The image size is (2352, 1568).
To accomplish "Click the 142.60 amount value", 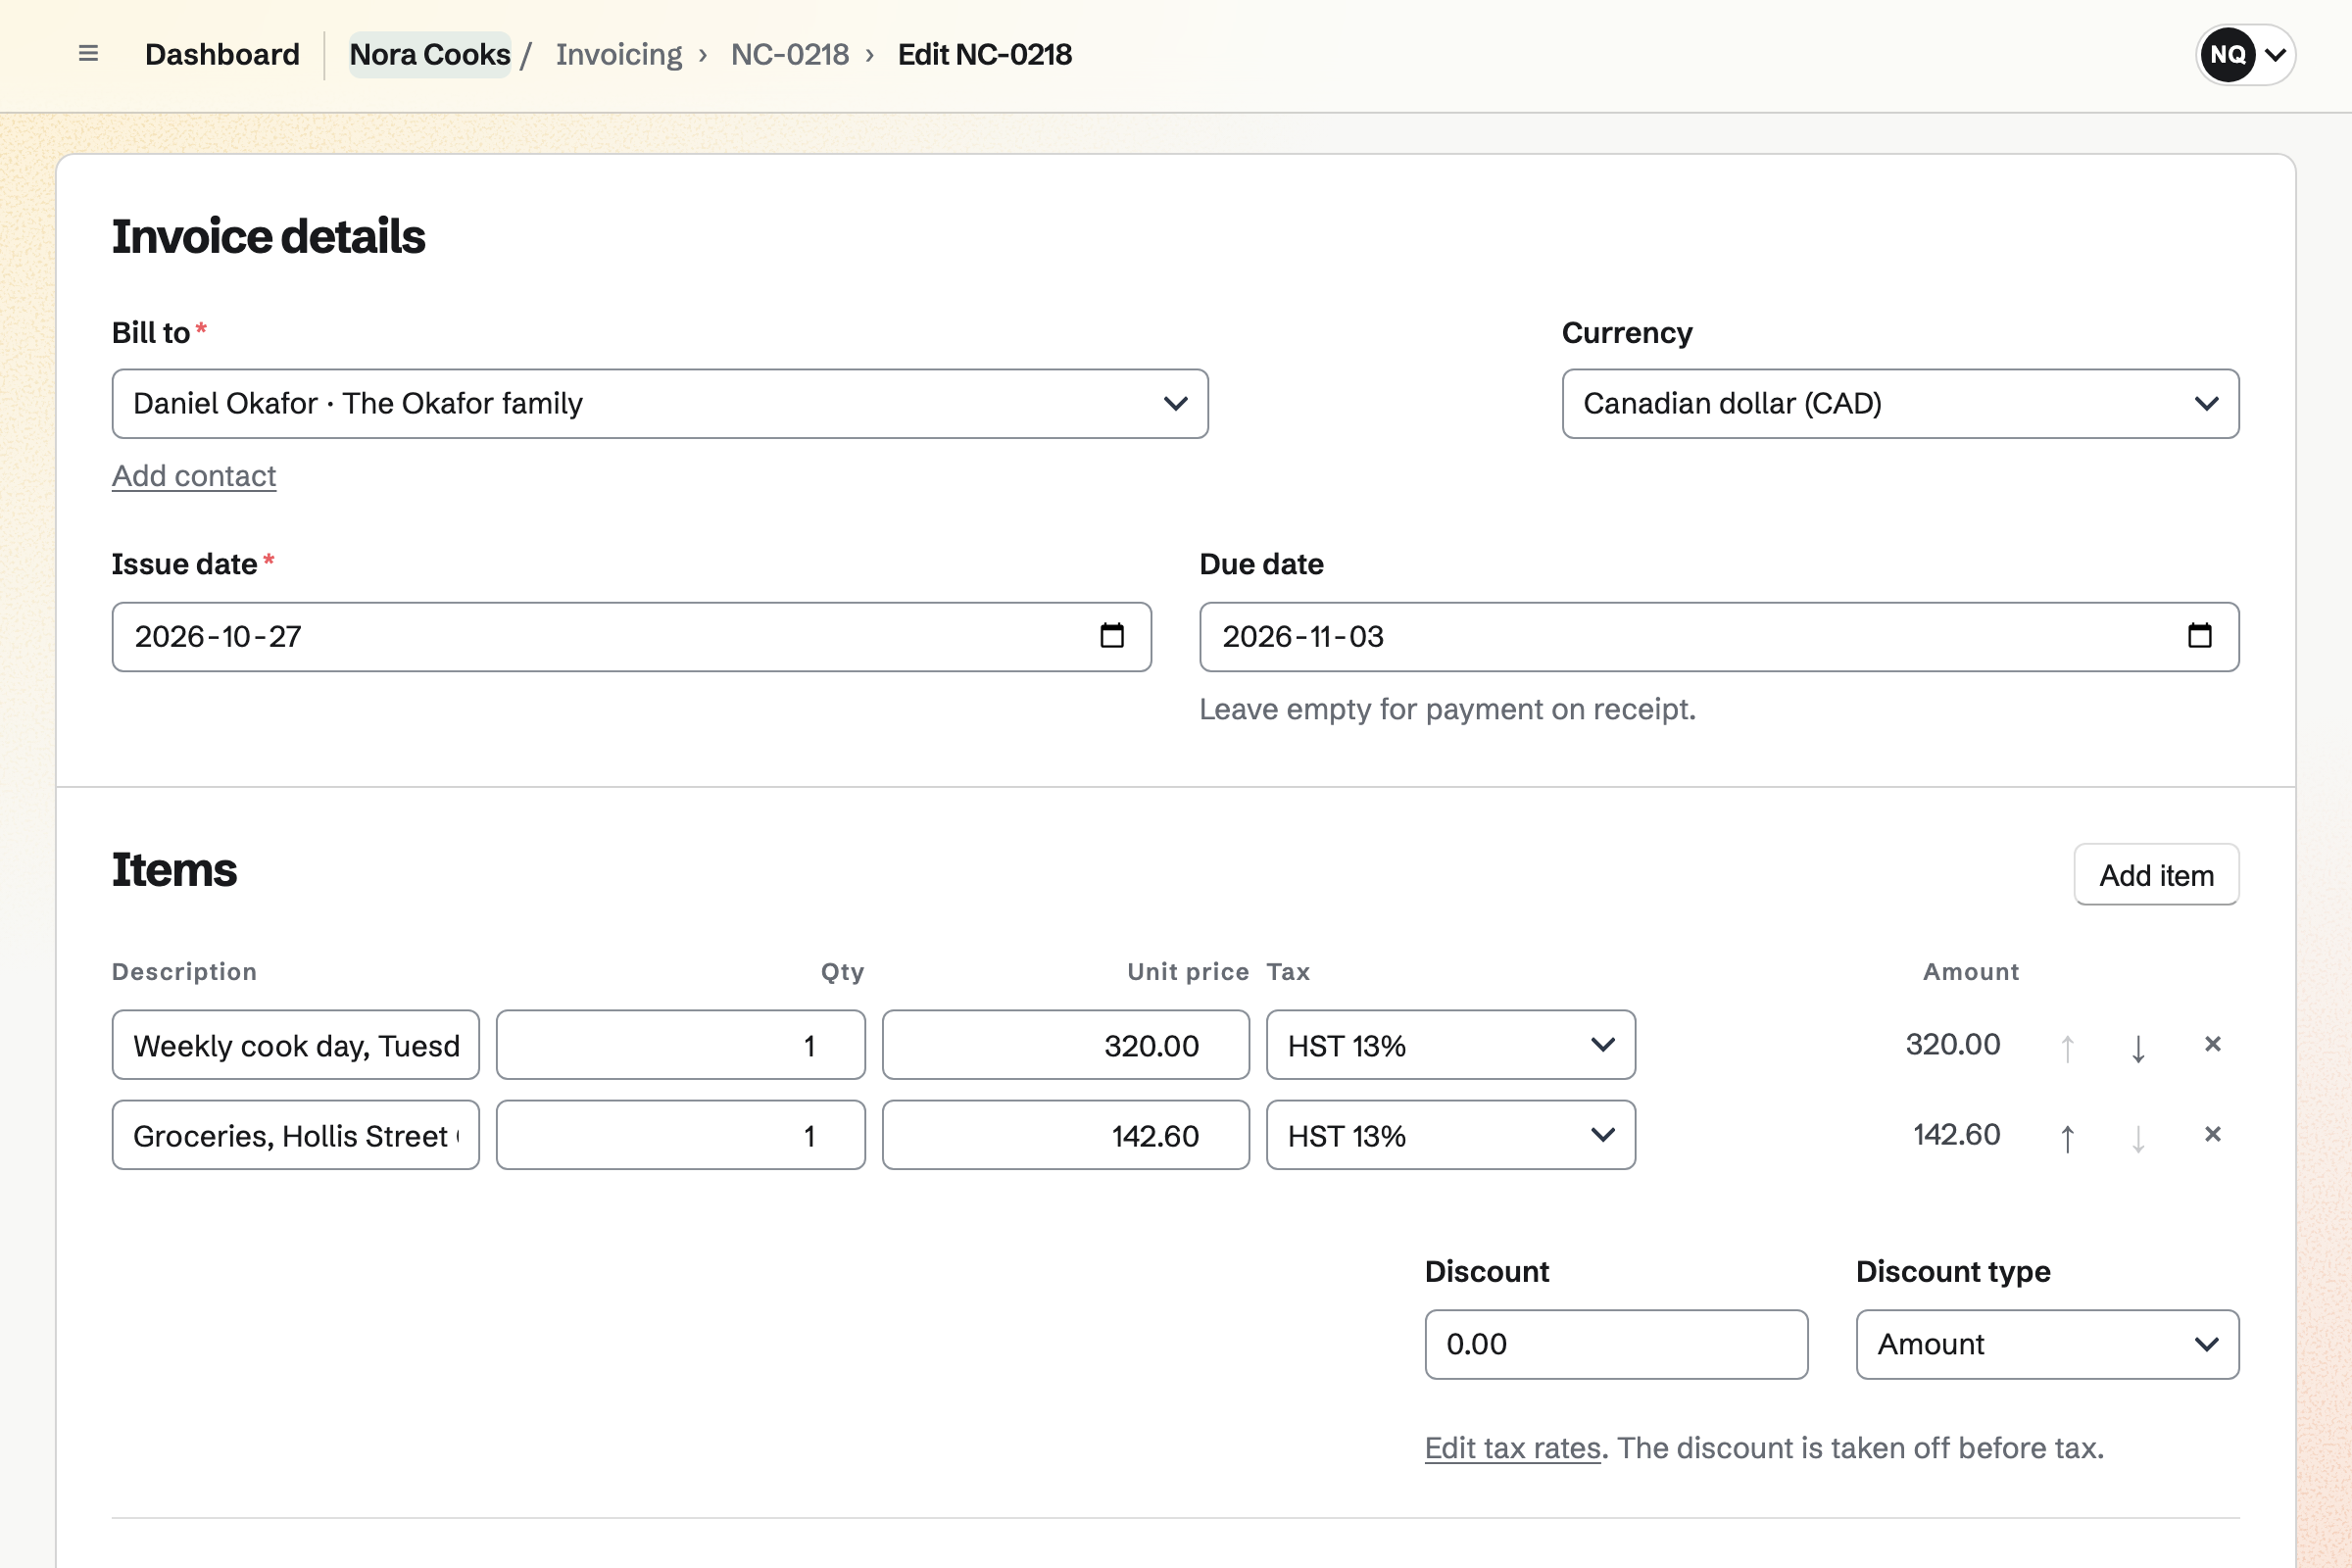I will click(1957, 1135).
